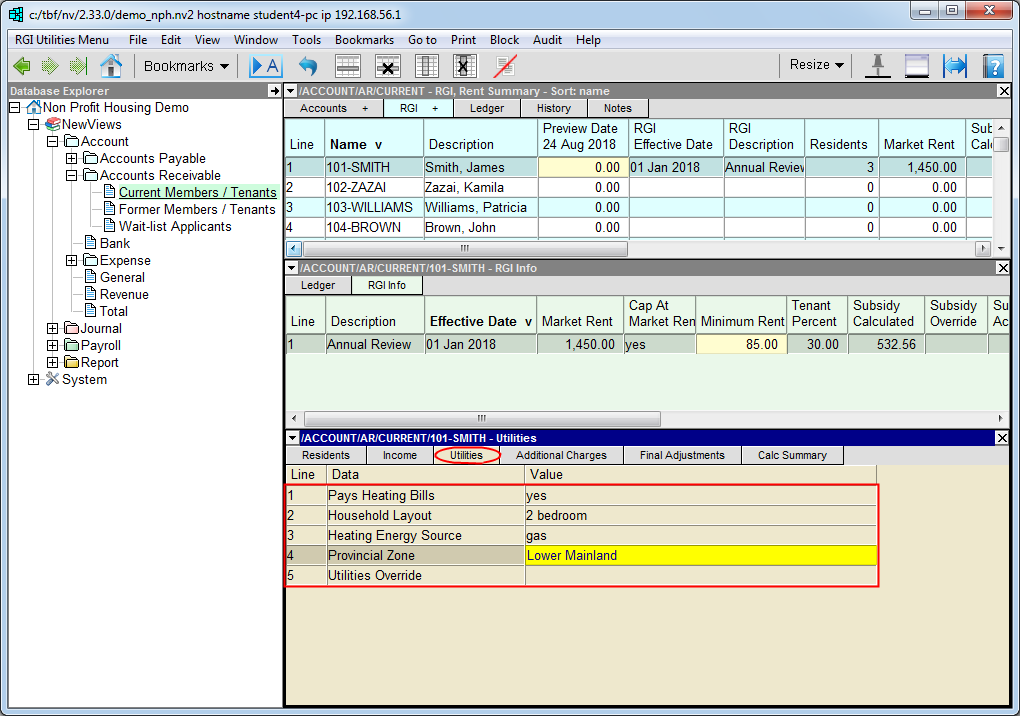The height and width of the screenshot is (716, 1020).
Task: Click the Minimum Rent cell showing 85.00
Action: [740, 345]
